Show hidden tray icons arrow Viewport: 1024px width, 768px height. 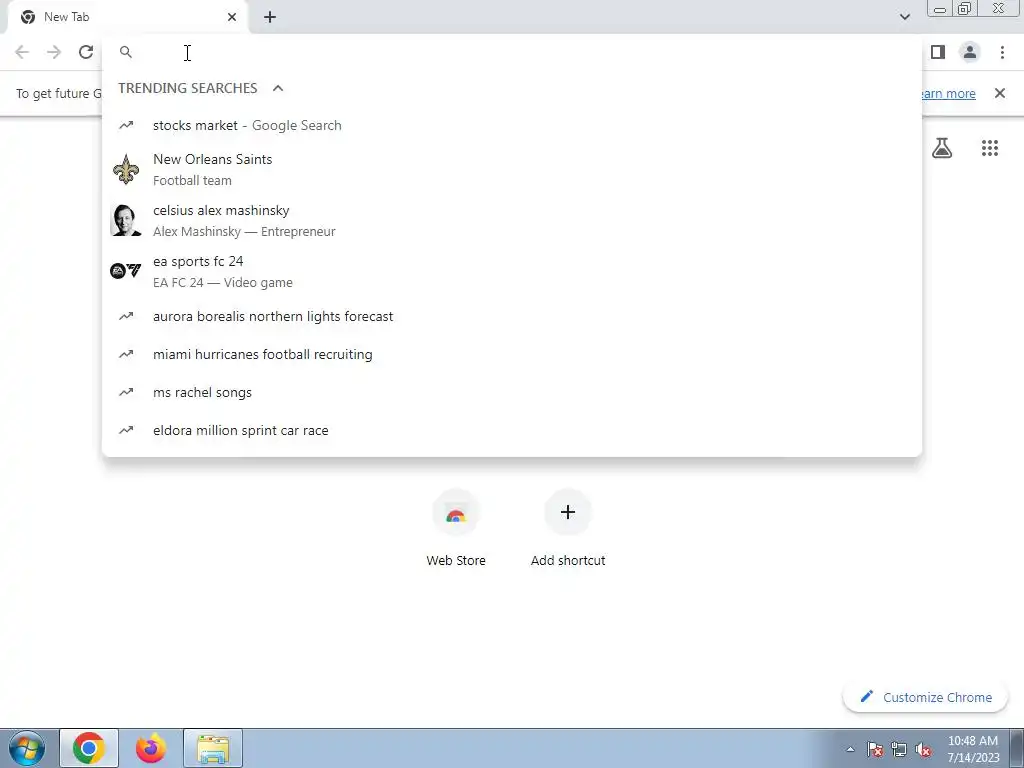[x=850, y=749]
